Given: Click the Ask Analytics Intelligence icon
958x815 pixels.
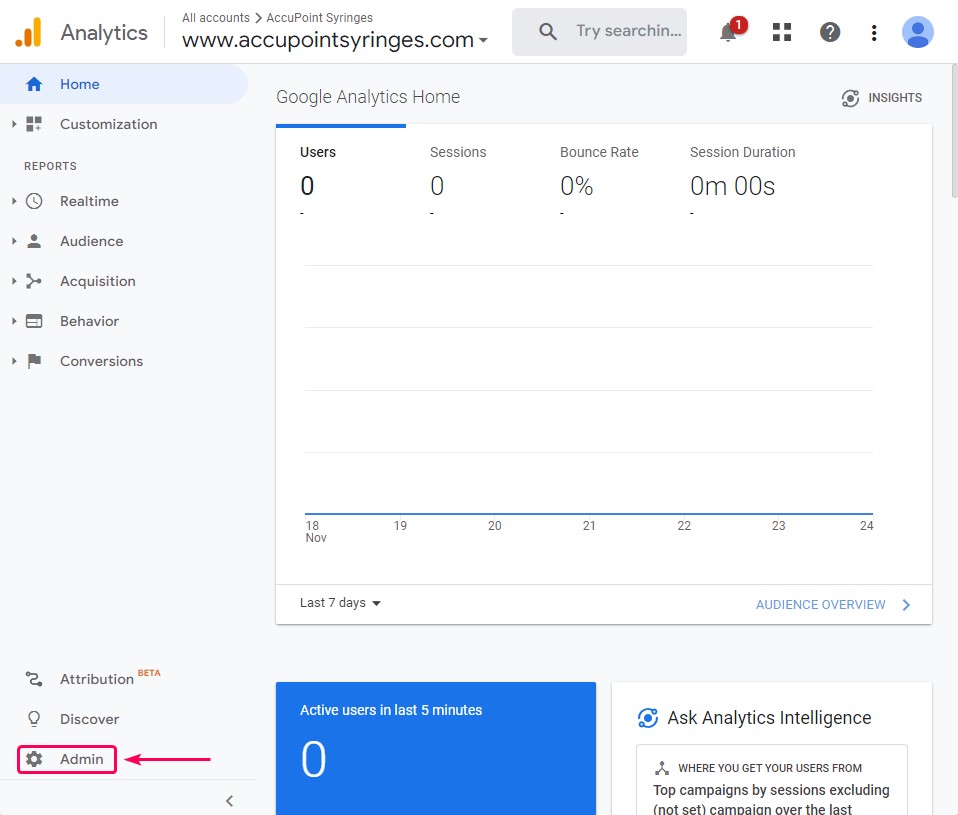Looking at the screenshot, I should pos(648,718).
